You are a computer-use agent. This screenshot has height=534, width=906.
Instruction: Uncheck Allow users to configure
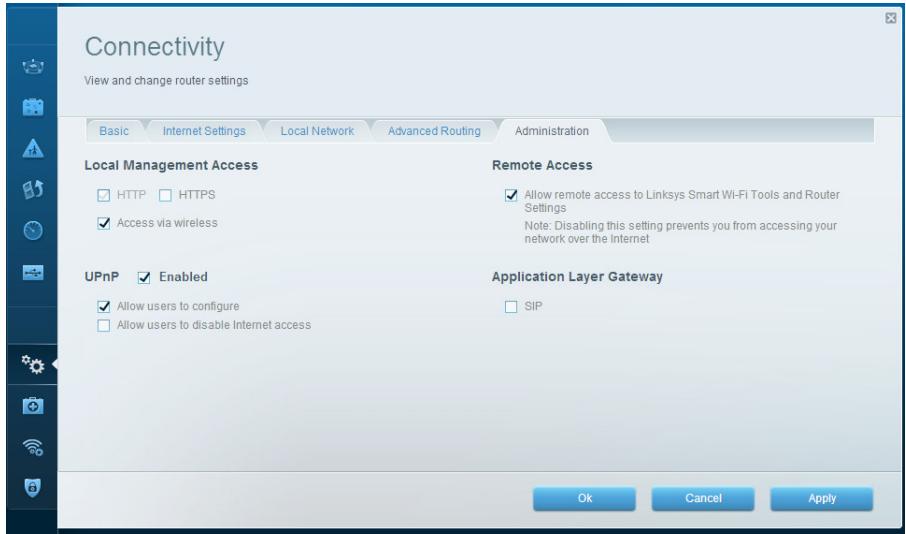pyautogui.click(x=103, y=307)
